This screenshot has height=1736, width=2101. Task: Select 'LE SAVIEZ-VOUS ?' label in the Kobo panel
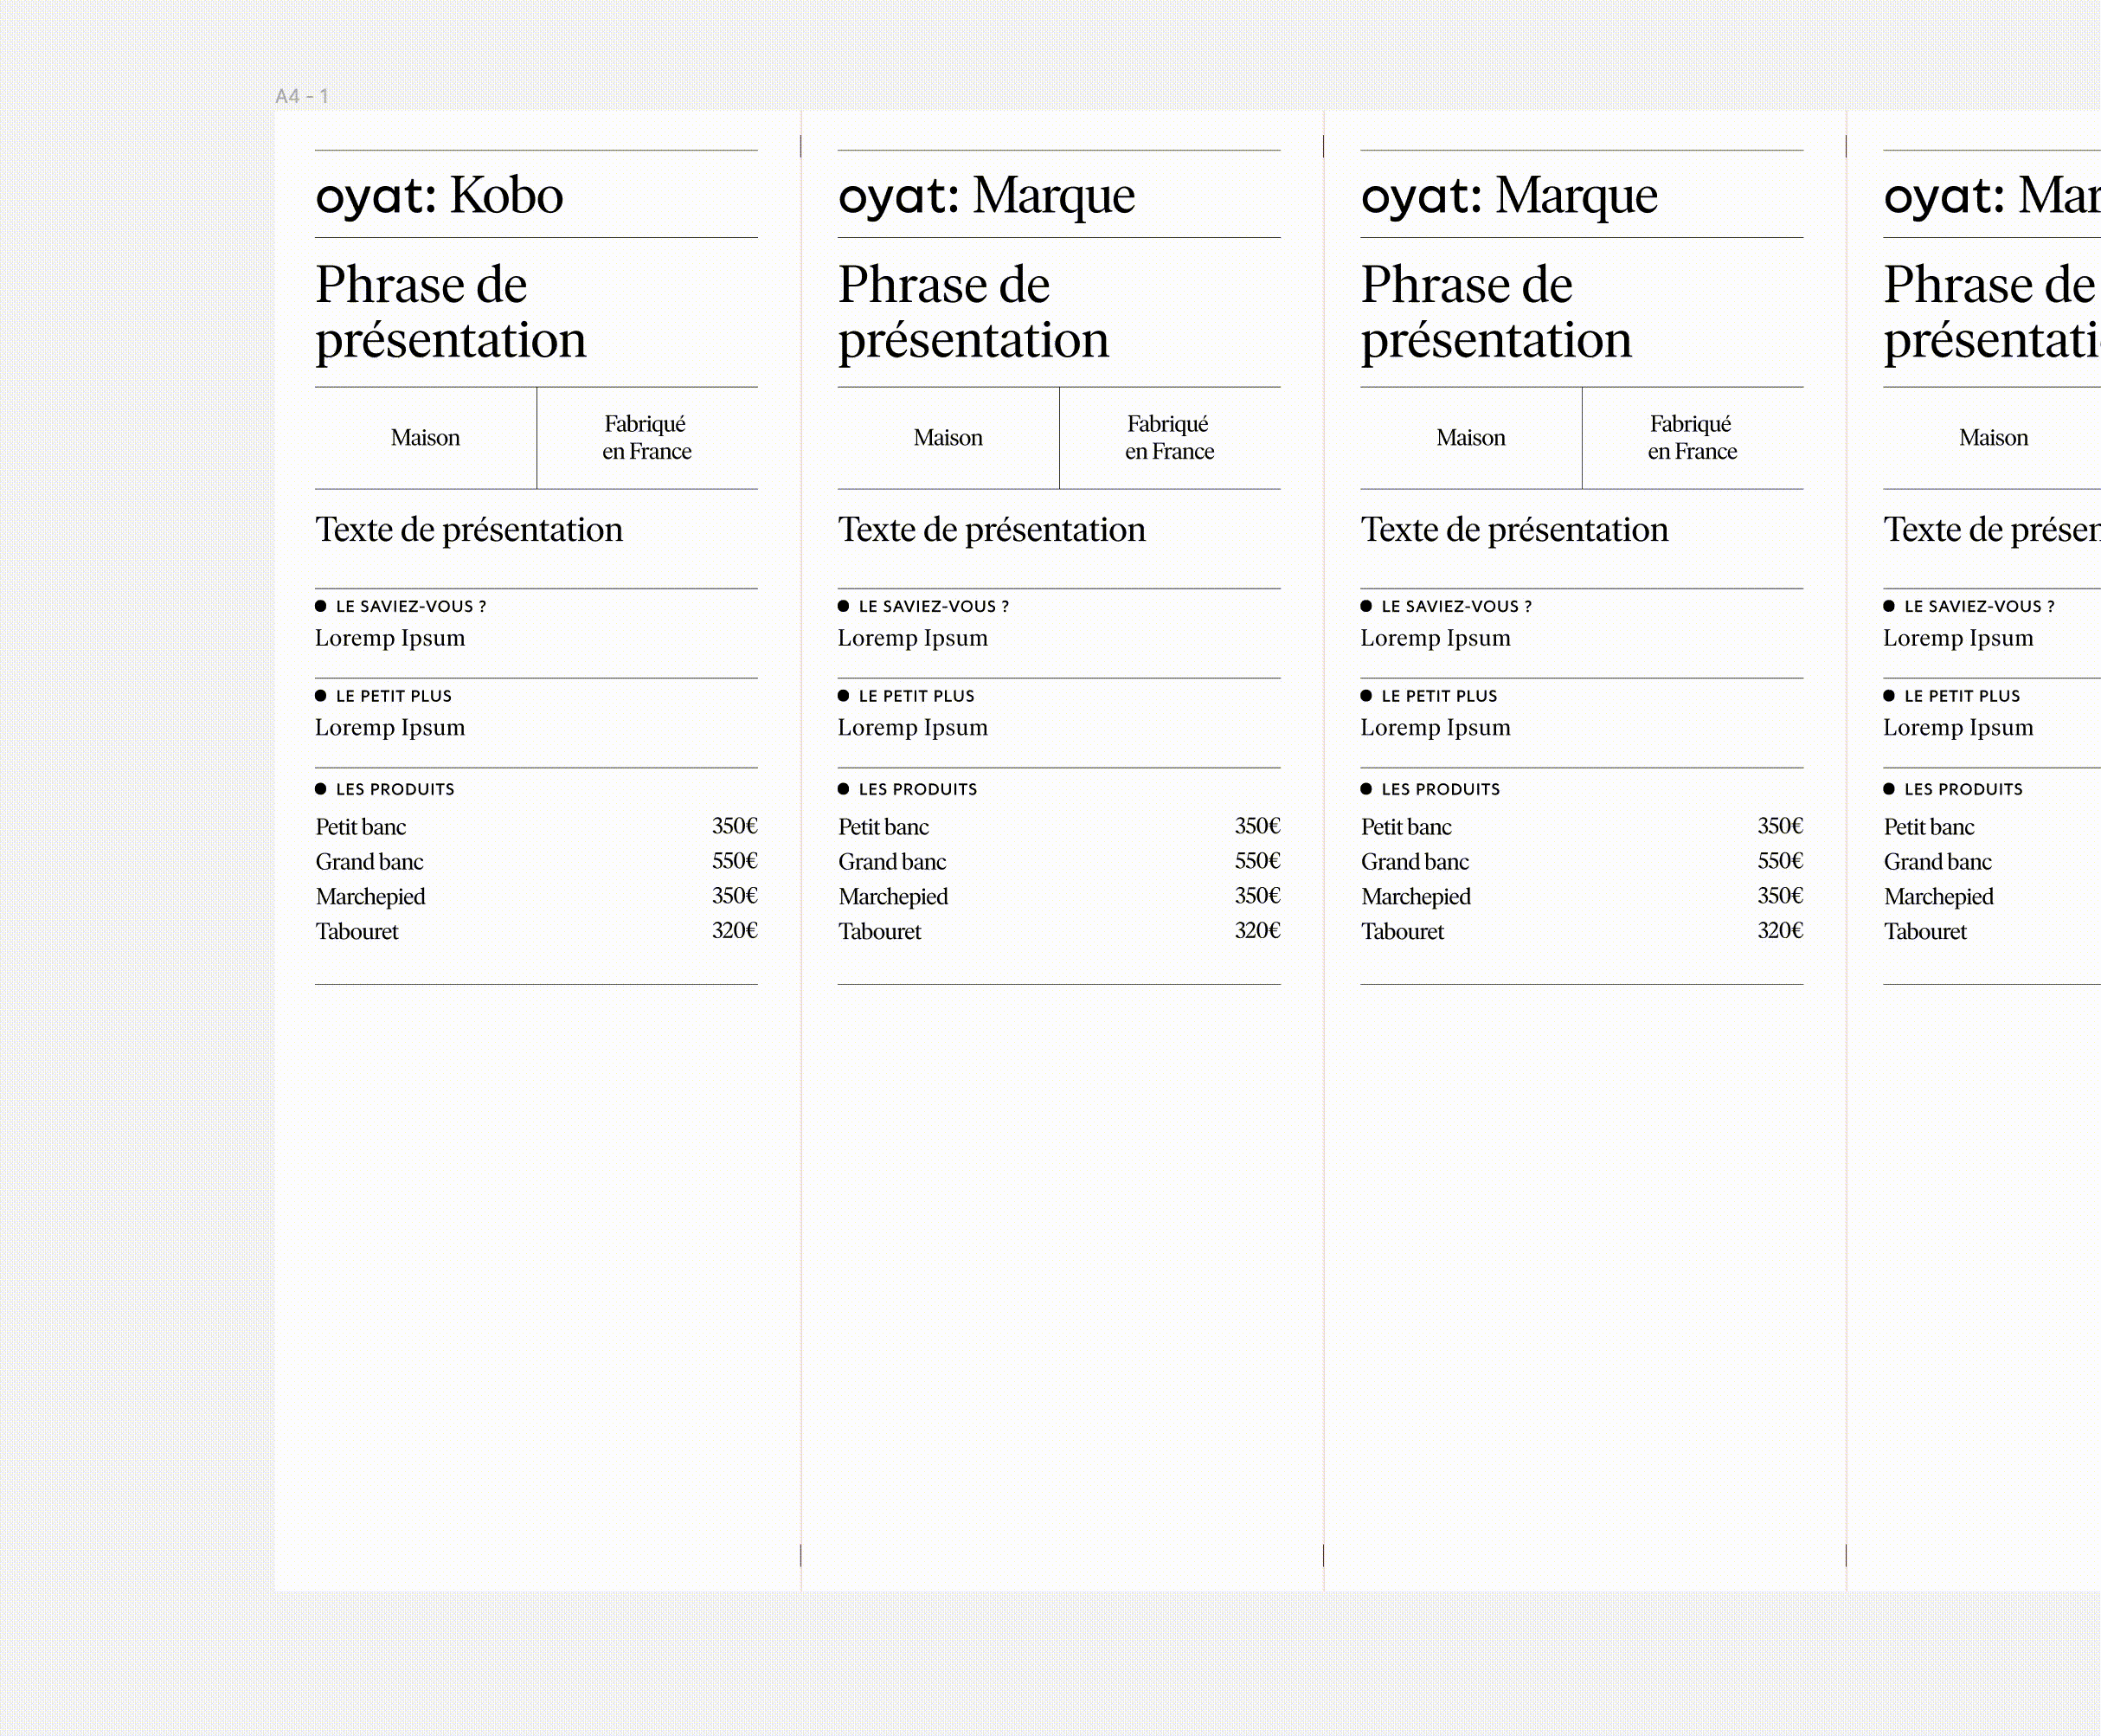click(411, 606)
